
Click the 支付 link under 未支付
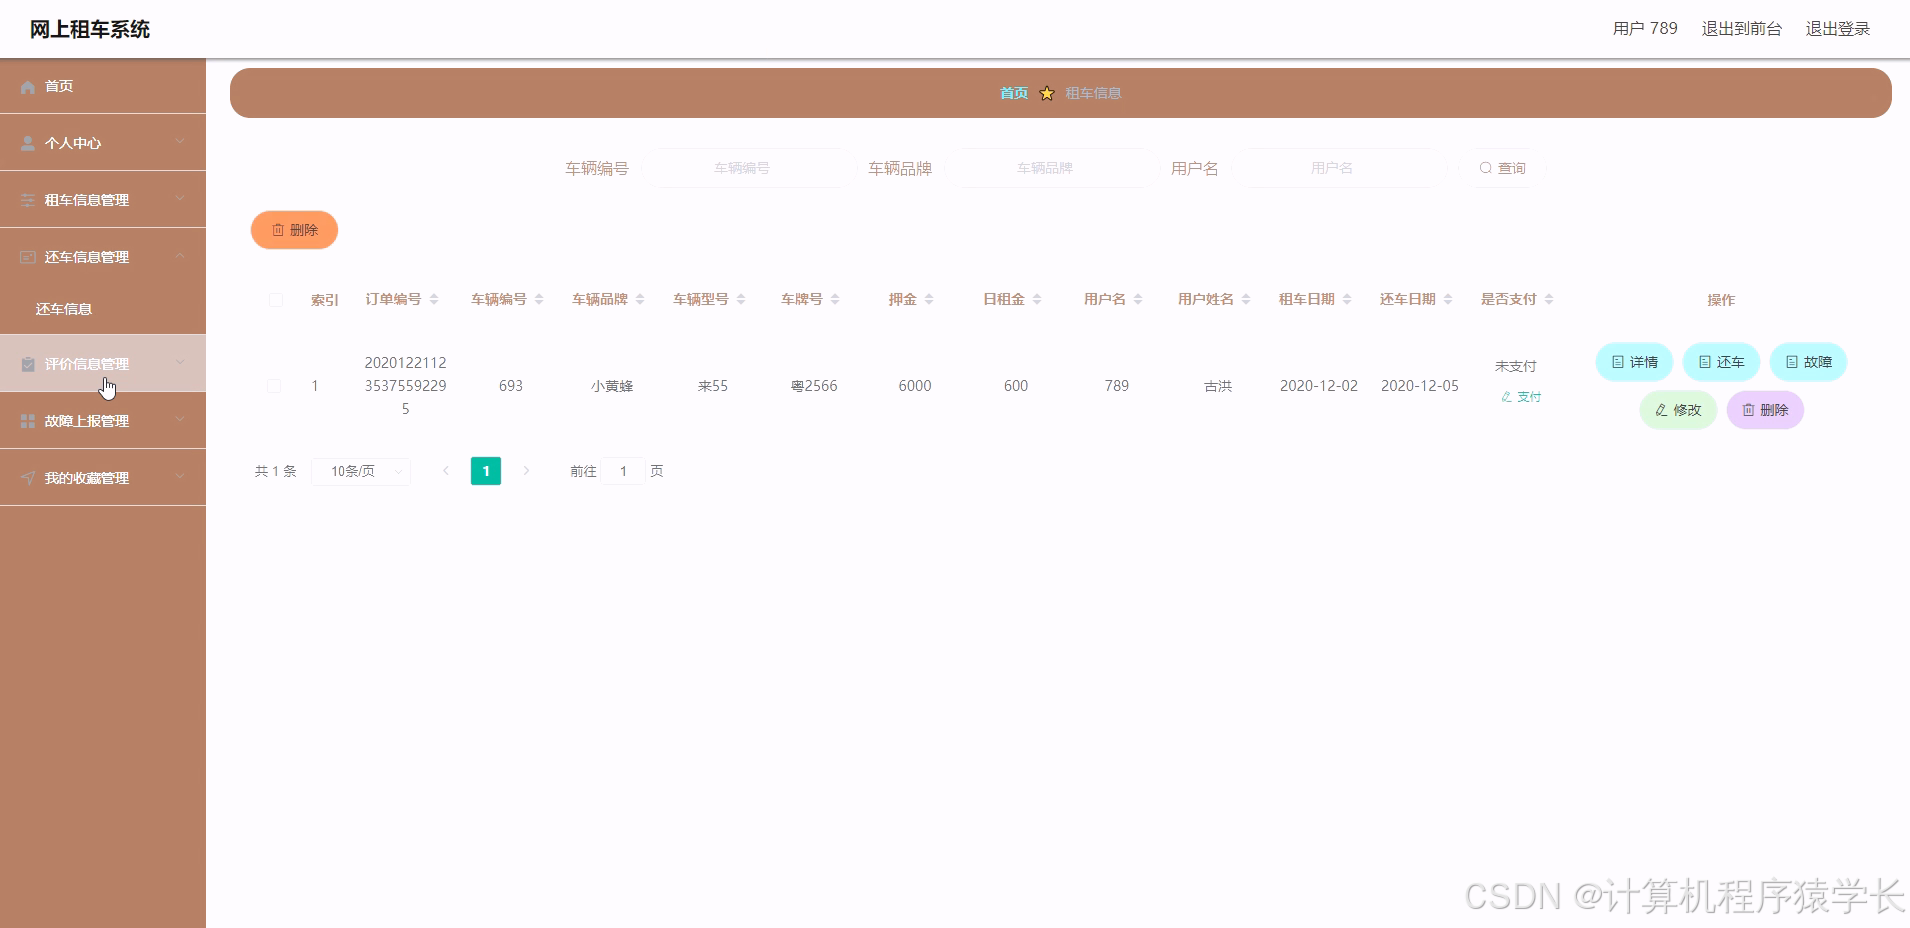(x=1521, y=397)
